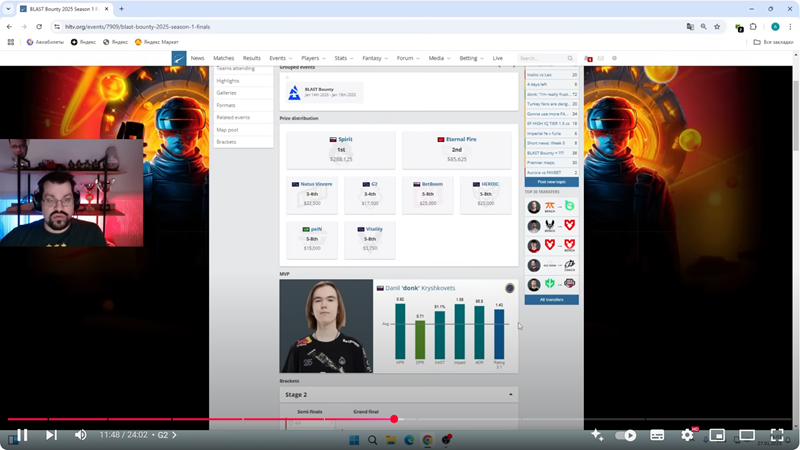The image size is (800, 450).
Task: Toggle YouTube autoplay switch
Action: pos(626,435)
